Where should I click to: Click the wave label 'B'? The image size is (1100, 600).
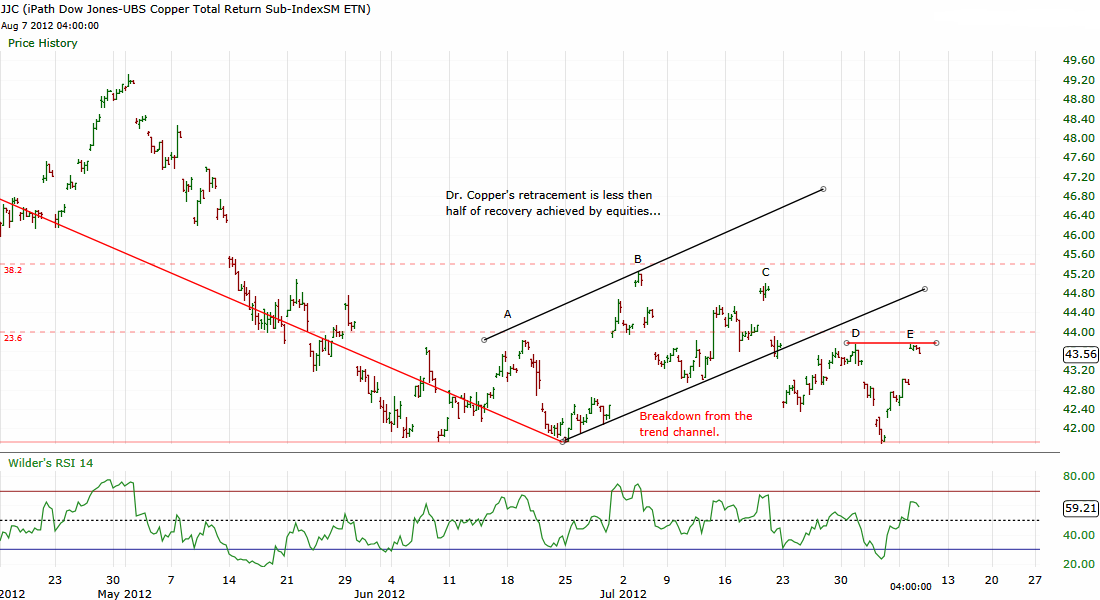[638, 260]
